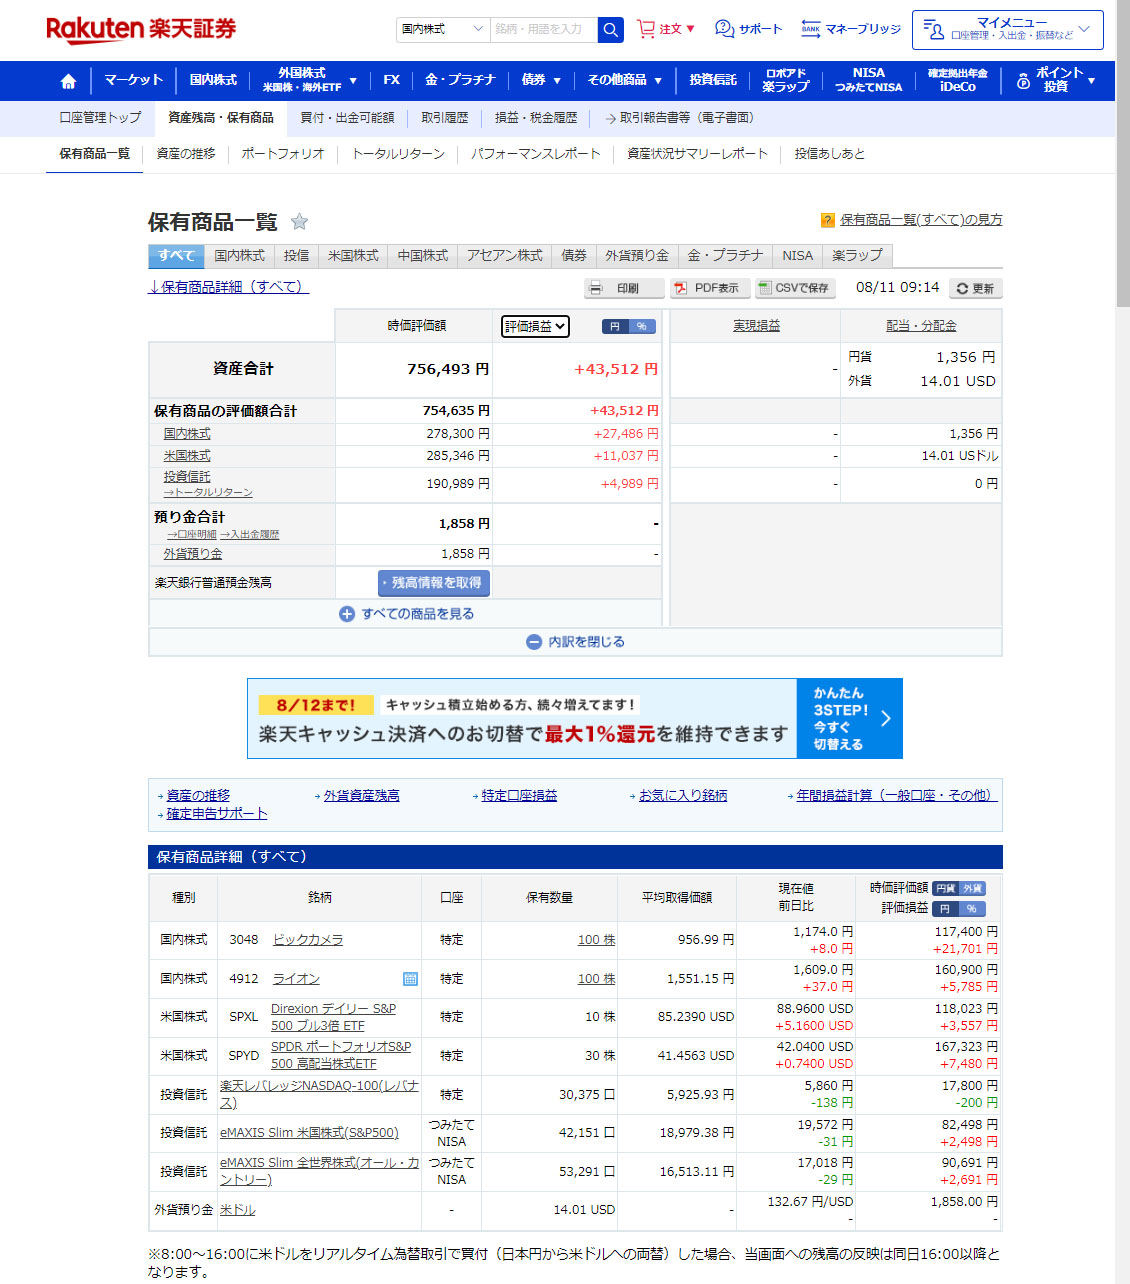The height and width of the screenshot is (1284, 1130).
Task: Click the 残高情報を取得 button
Action: pos(434,582)
